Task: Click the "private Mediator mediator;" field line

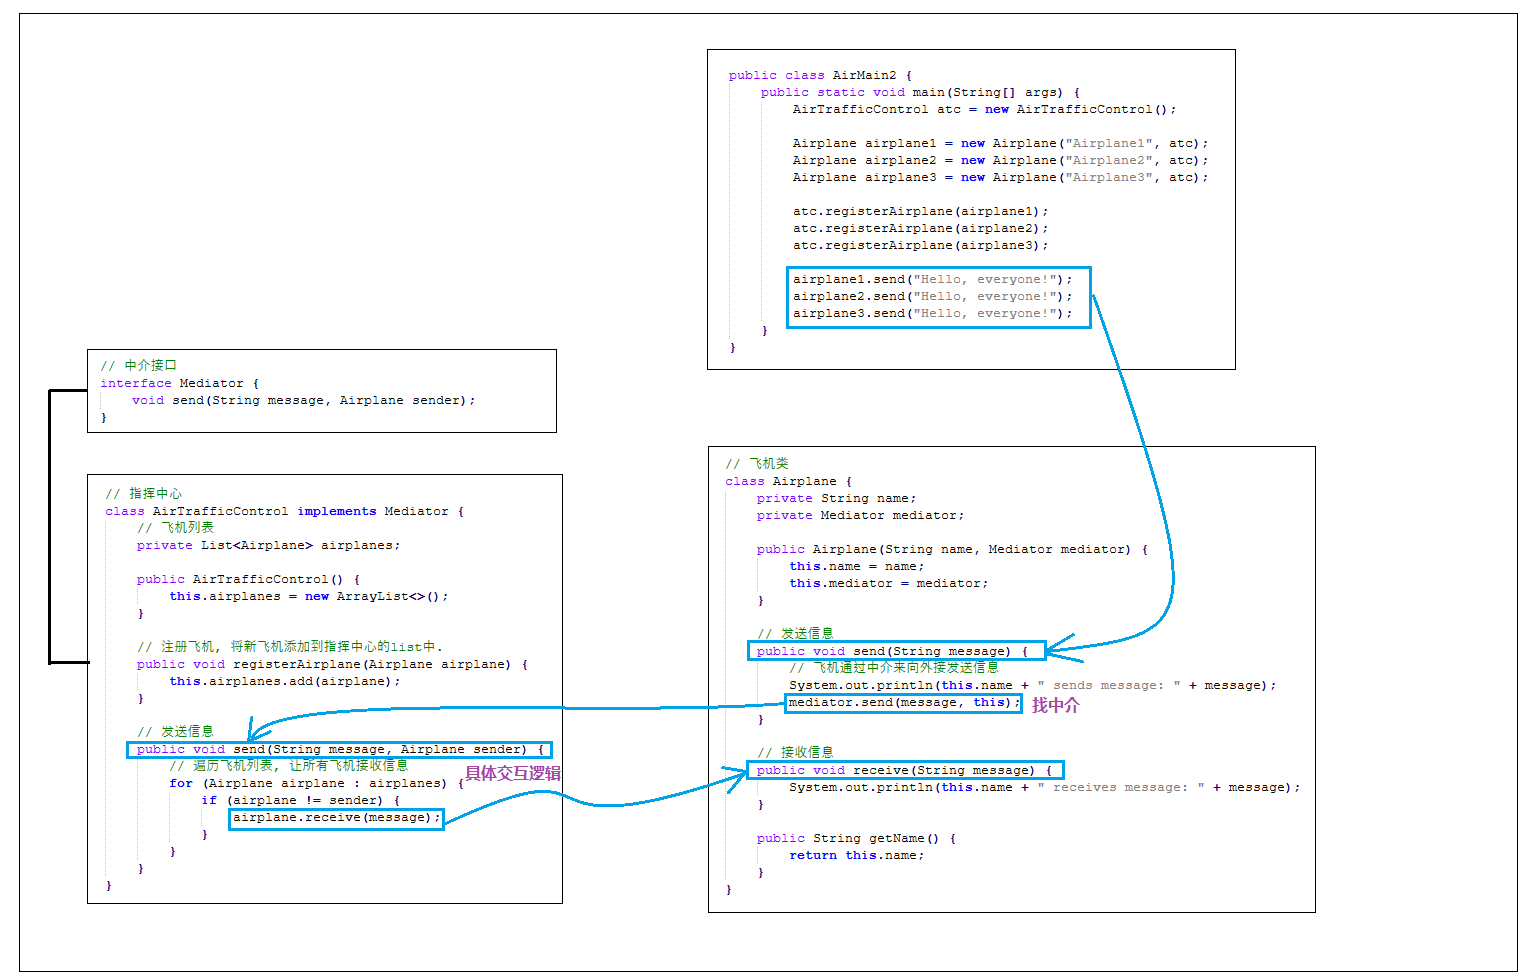Action: click(860, 515)
